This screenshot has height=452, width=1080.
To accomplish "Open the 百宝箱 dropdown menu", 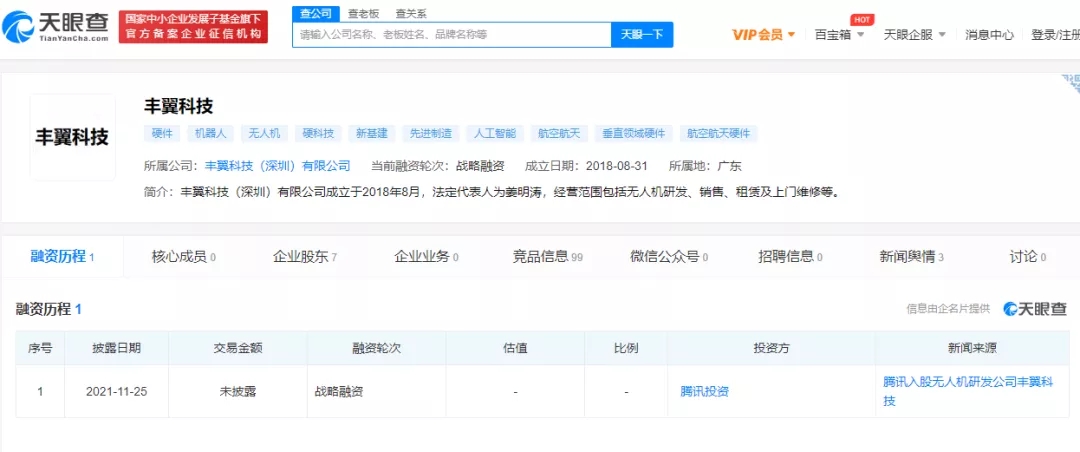I will click(840, 34).
